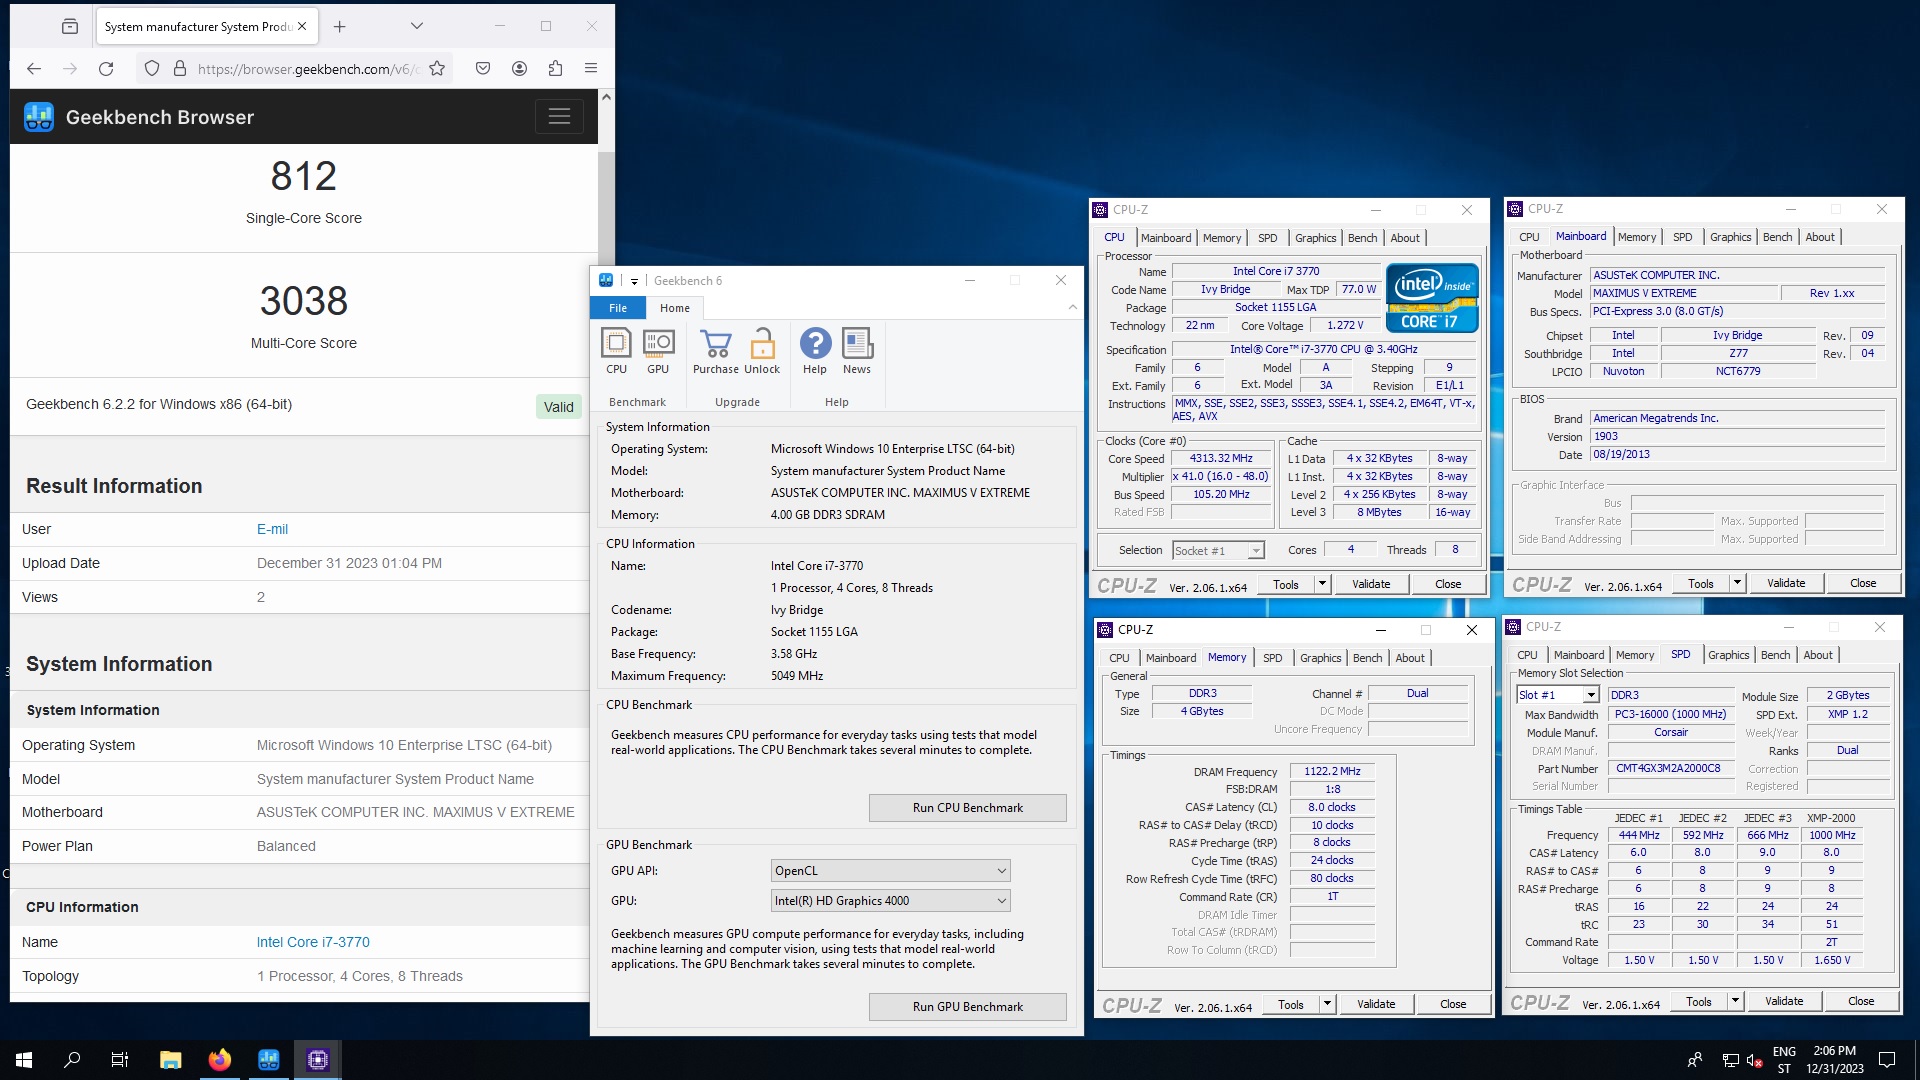Open the GPU Intel HD Graphics 4000 dropdown
Image resolution: width=1920 pixels, height=1080 pixels.
pos(891,901)
